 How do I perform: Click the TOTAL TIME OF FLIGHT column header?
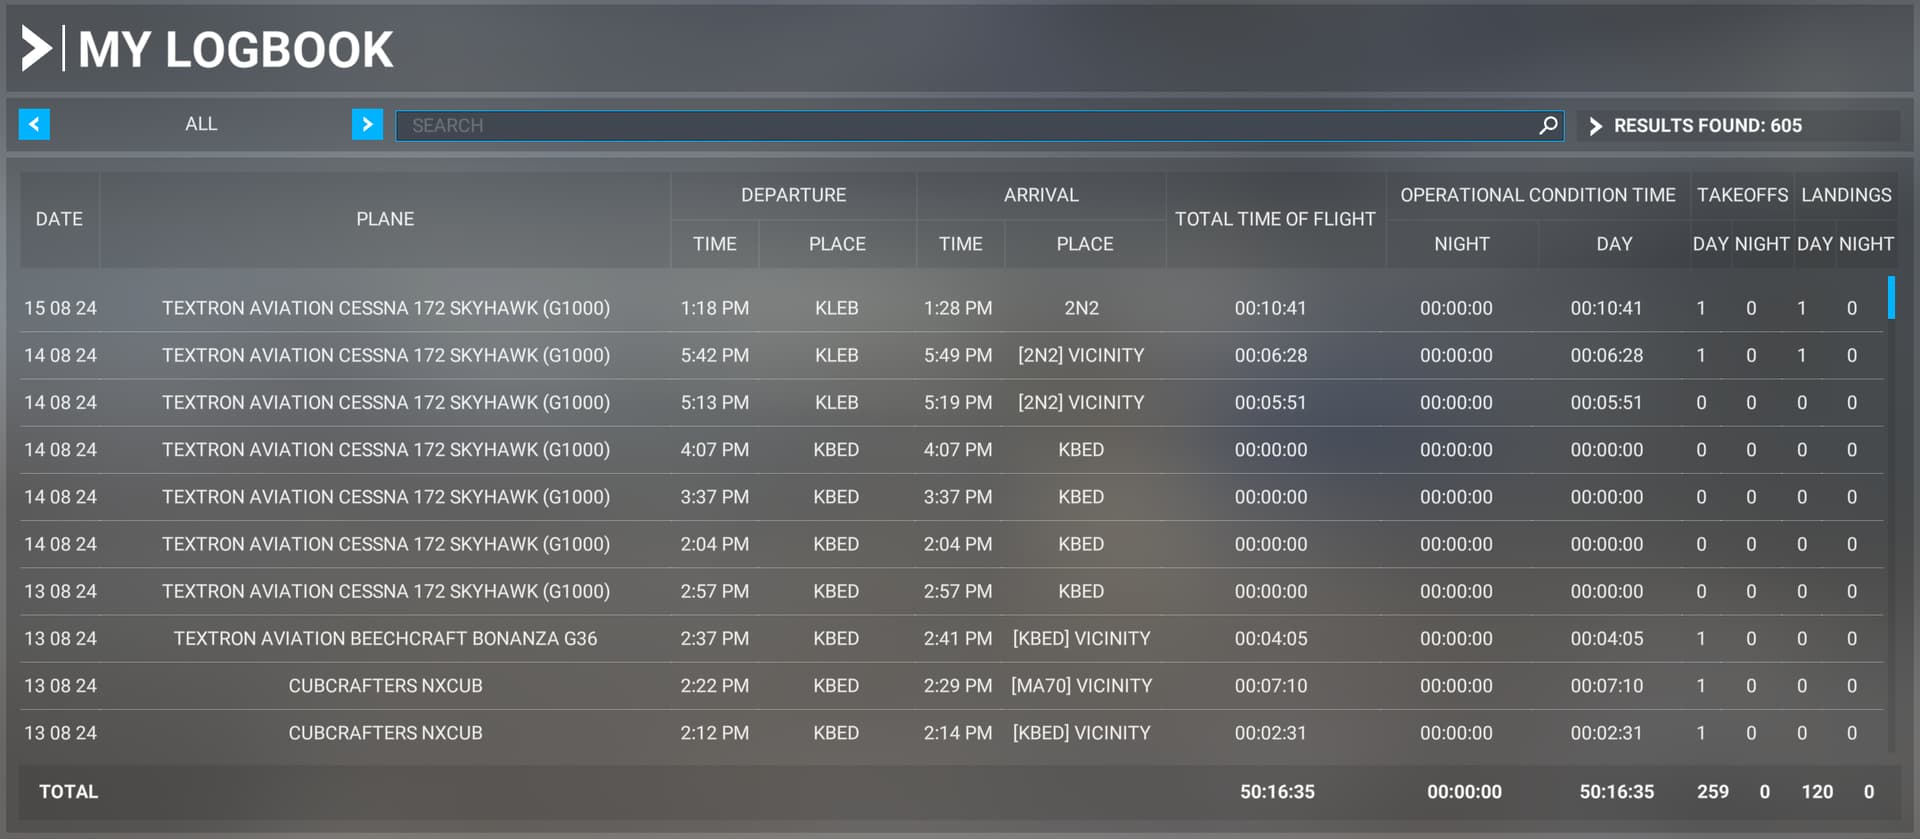(x=1275, y=219)
